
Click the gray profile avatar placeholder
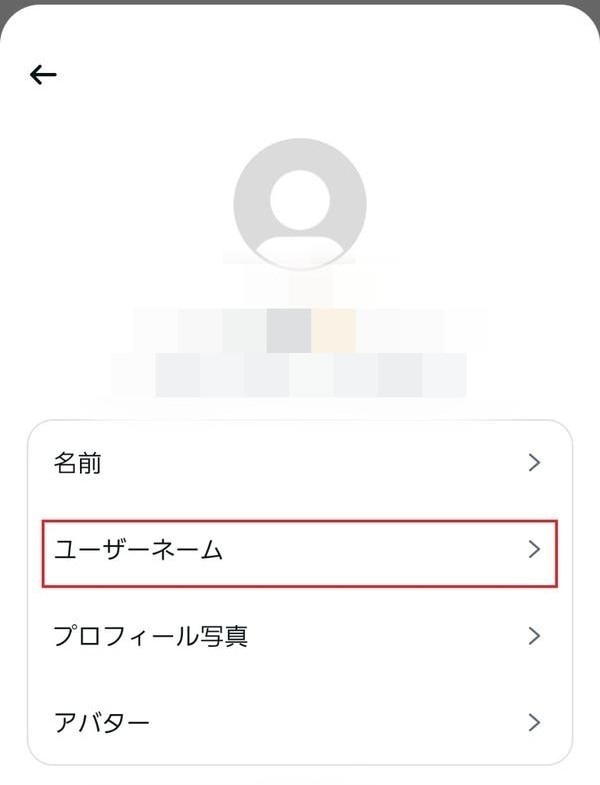(x=300, y=204)
